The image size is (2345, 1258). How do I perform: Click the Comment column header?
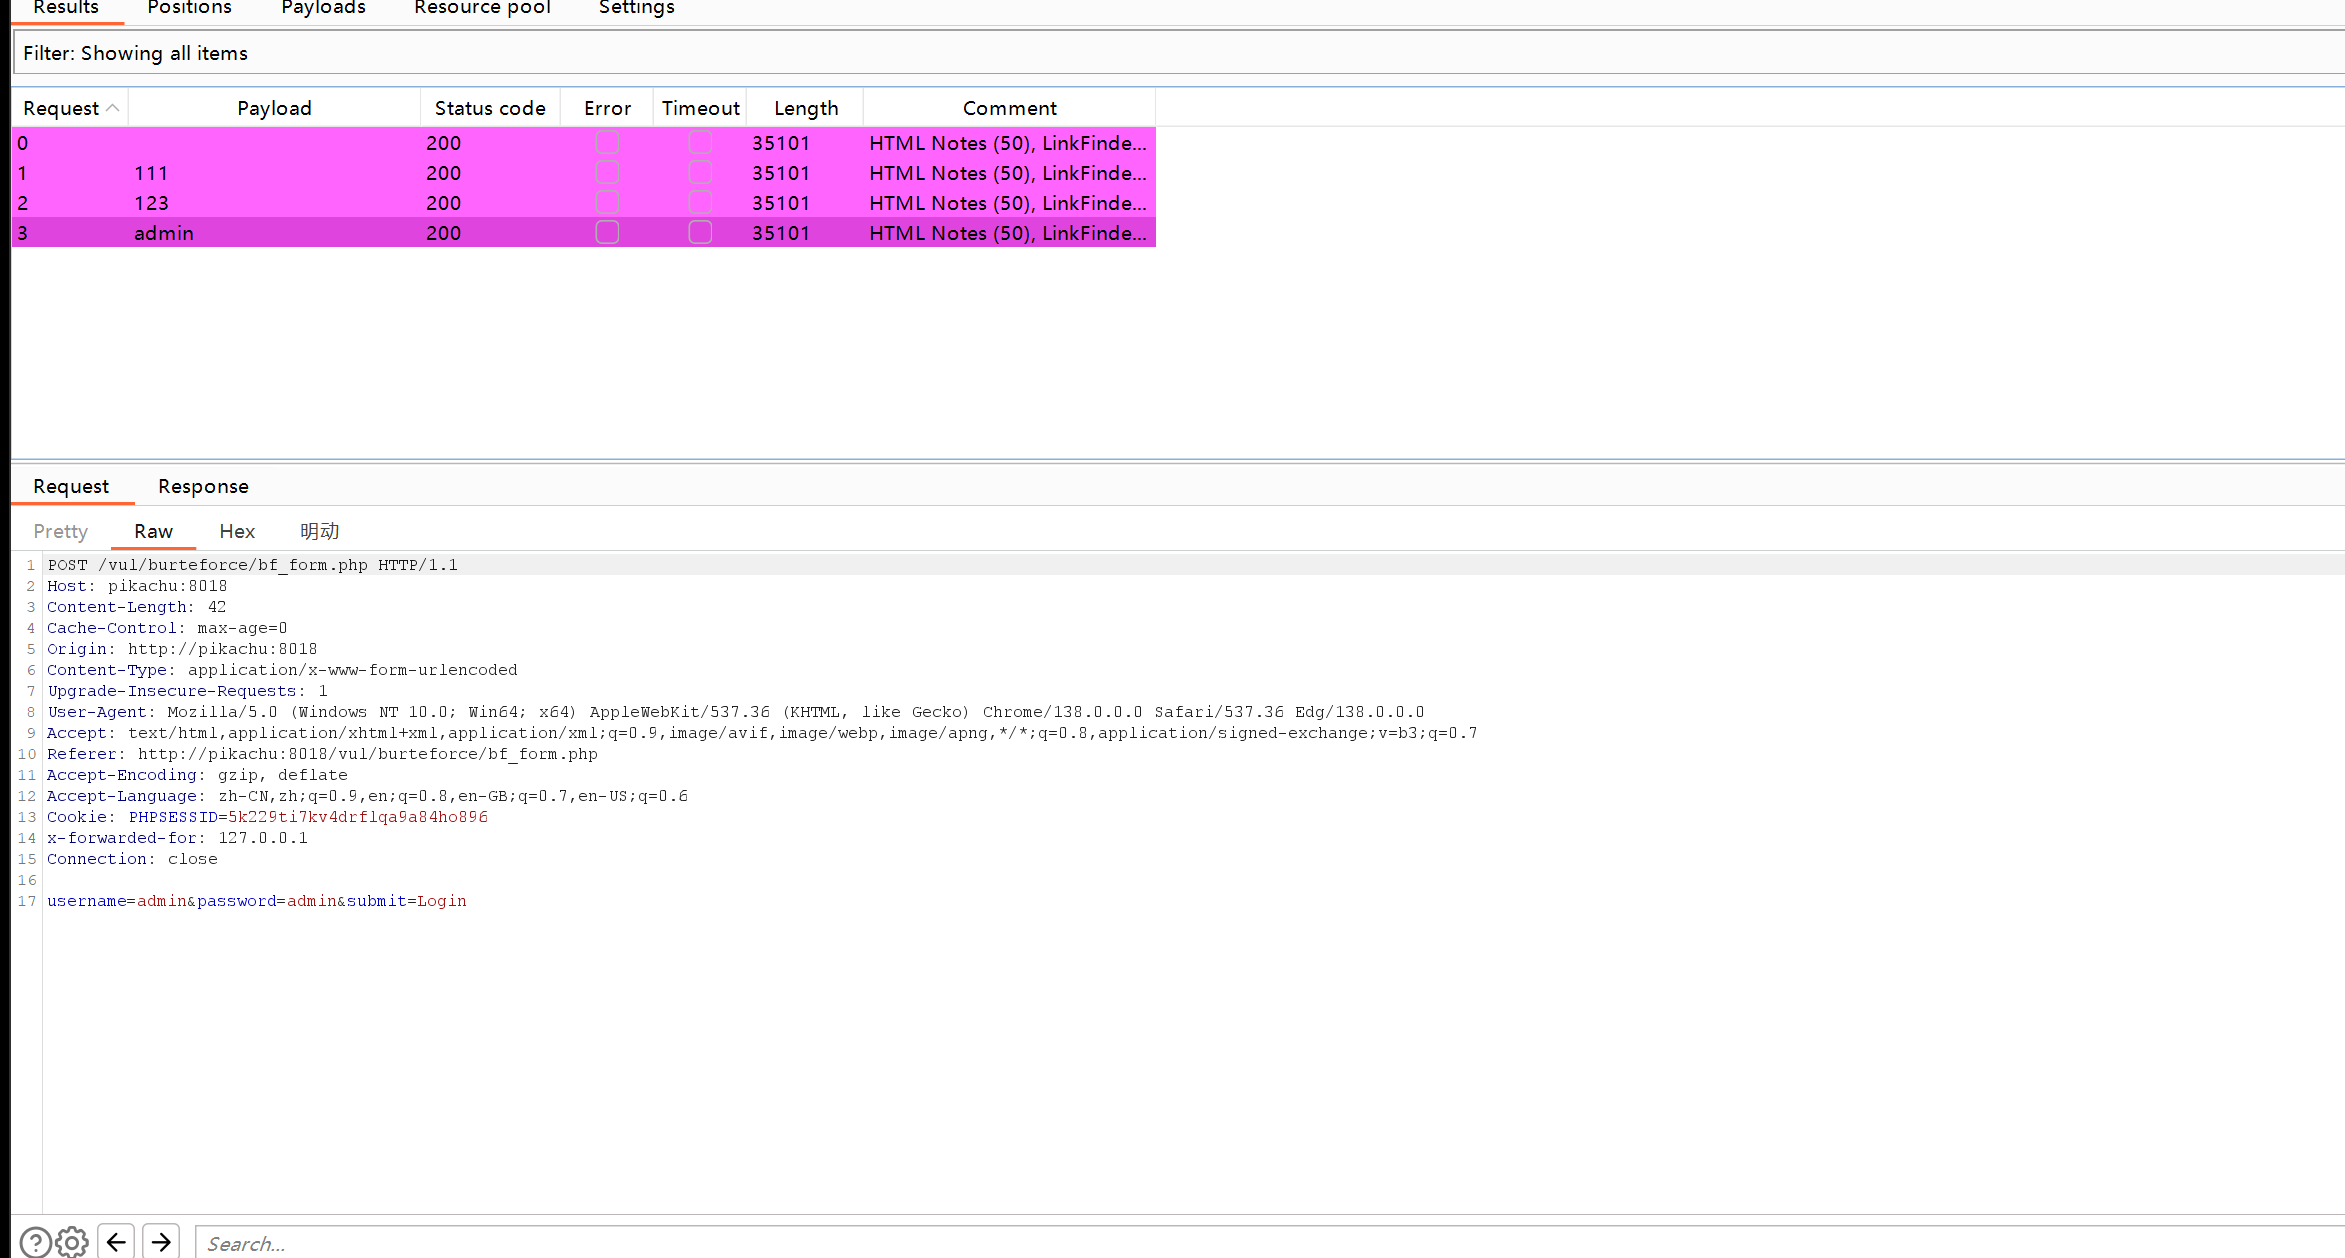[1009, 108]
